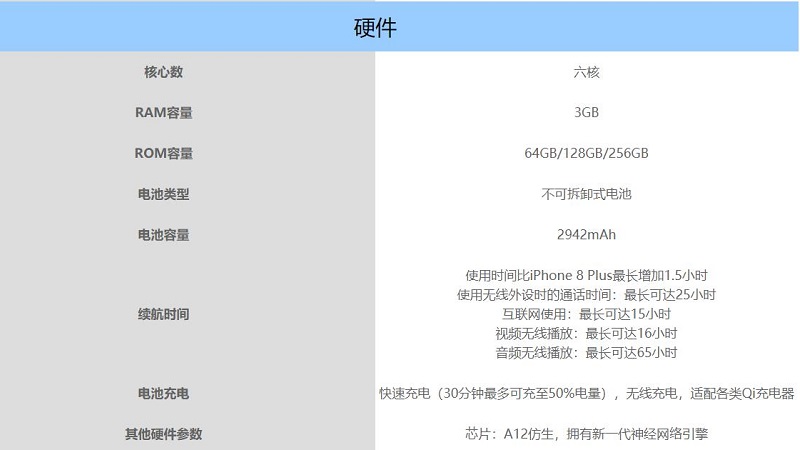Select the 电池类型 row label
This screenshot has width=800, height=450.
coord(163,195)
